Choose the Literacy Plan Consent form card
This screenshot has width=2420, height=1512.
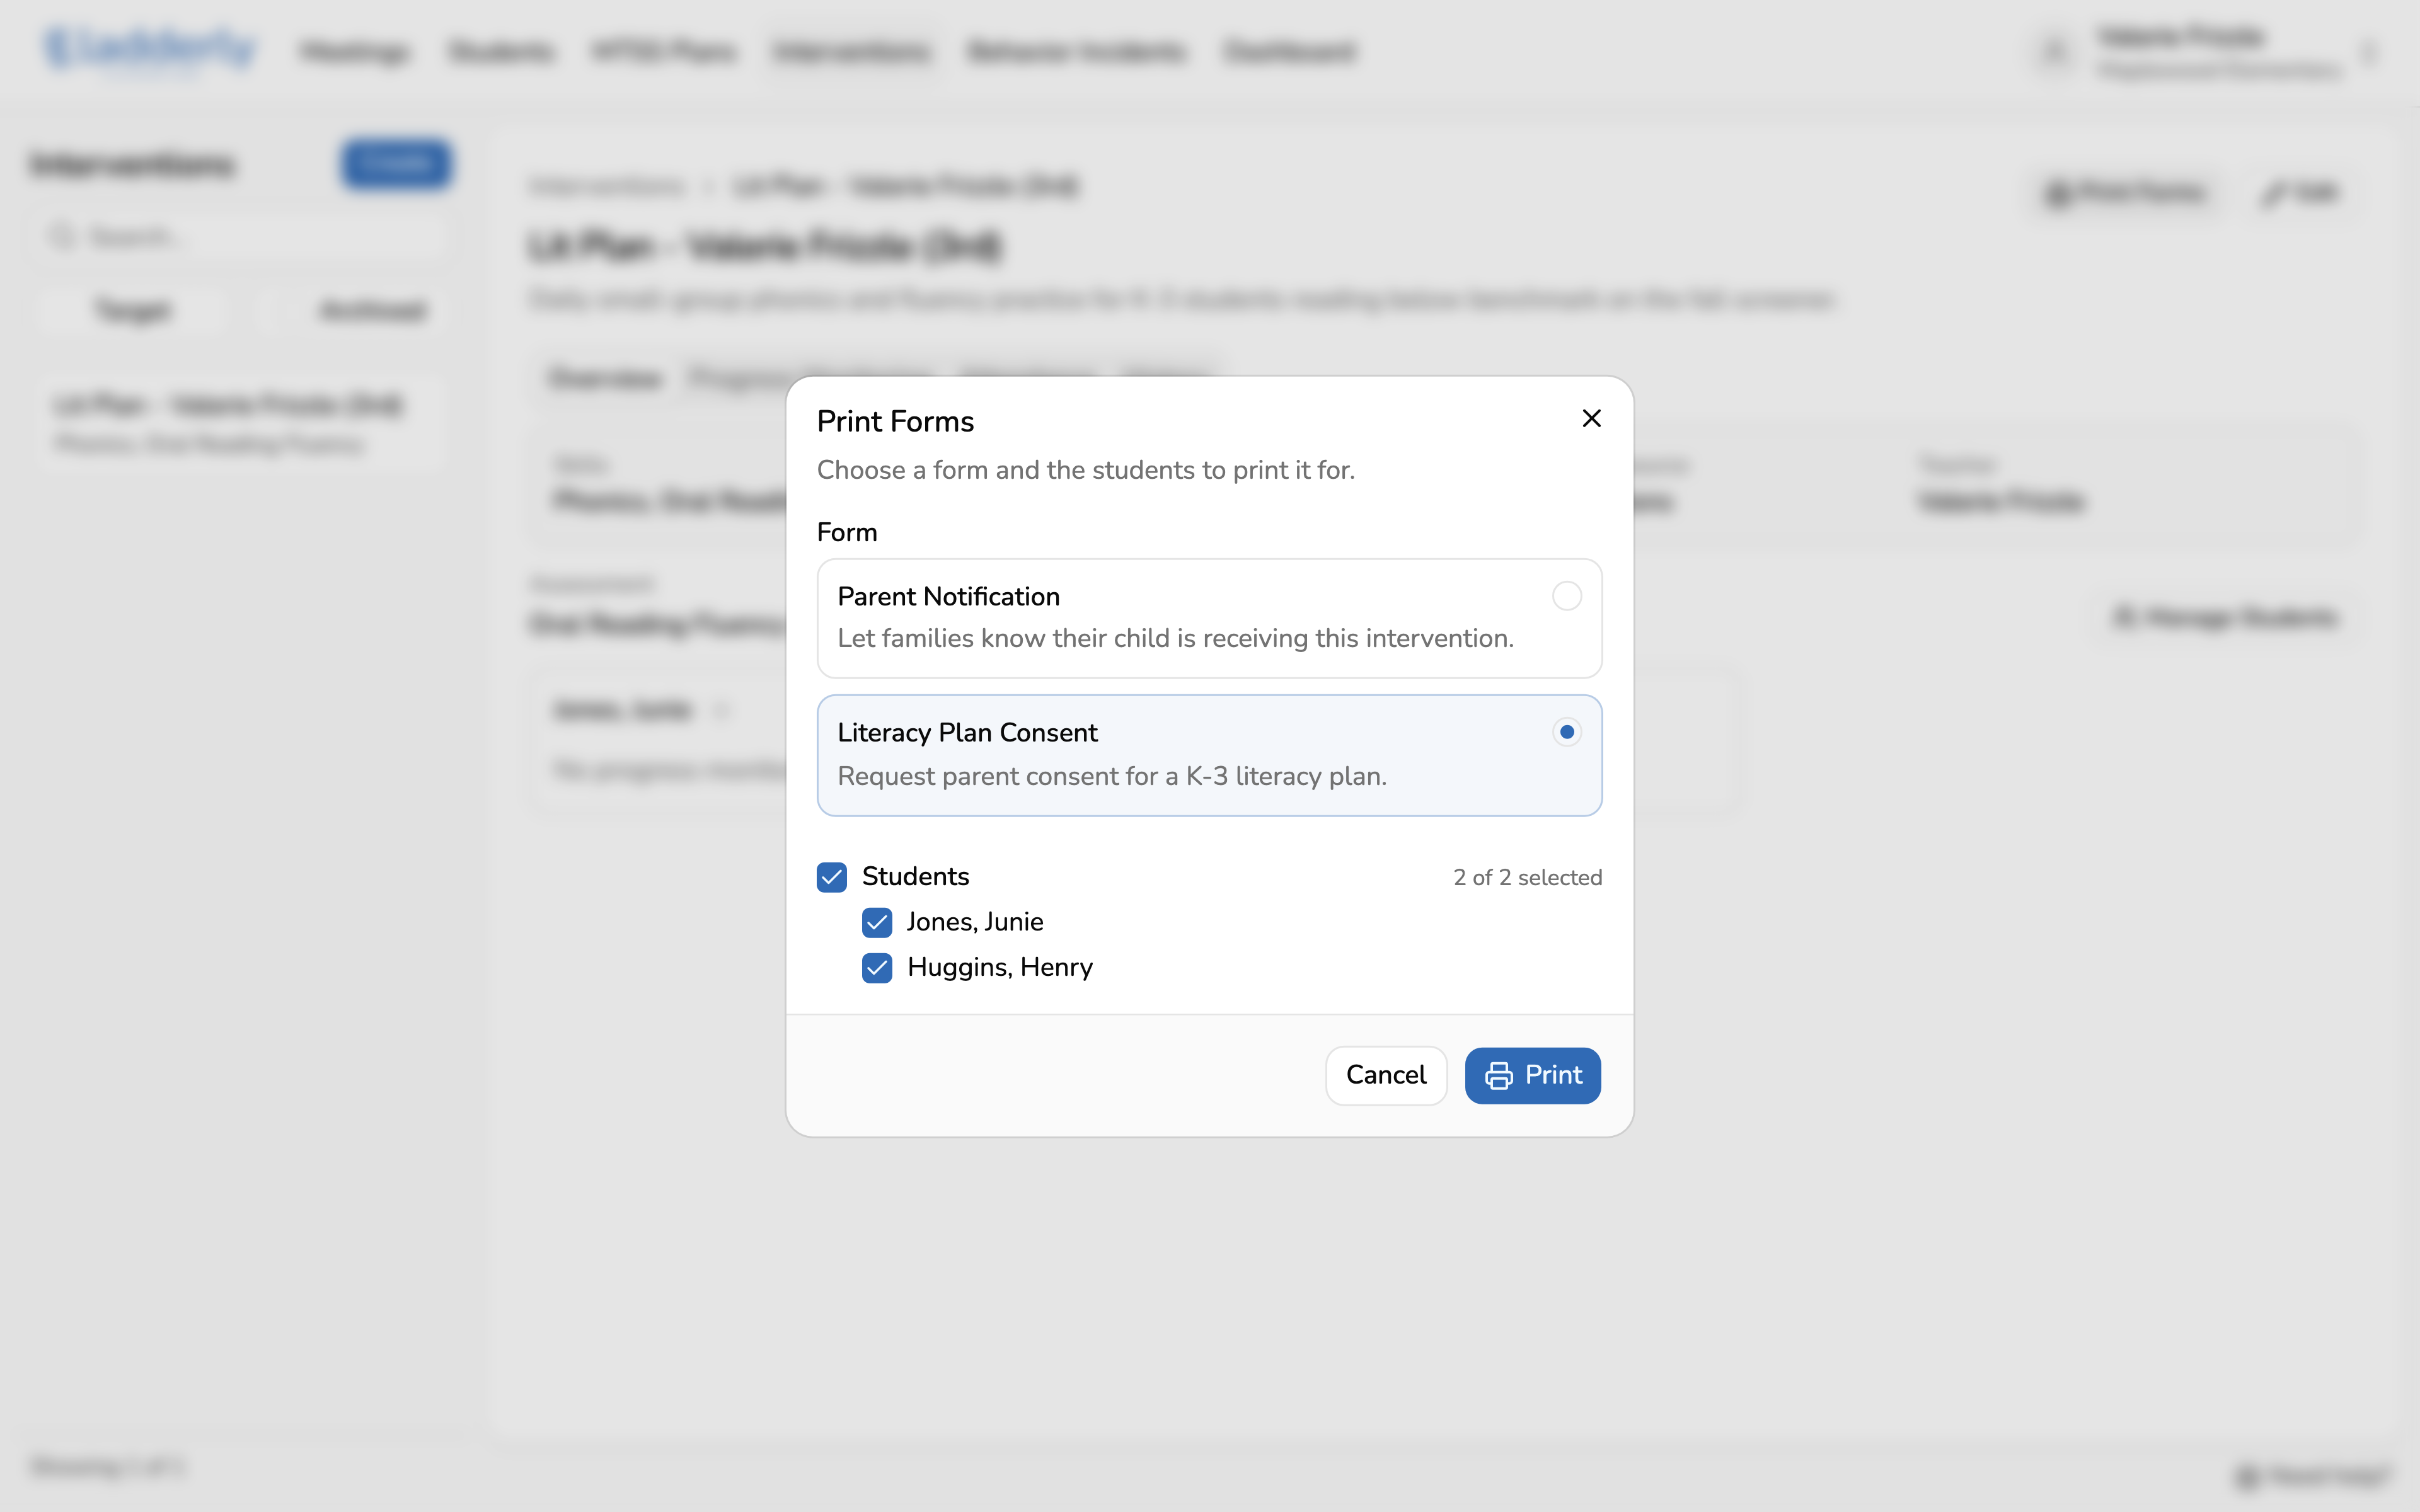(x=1209, y=755)
